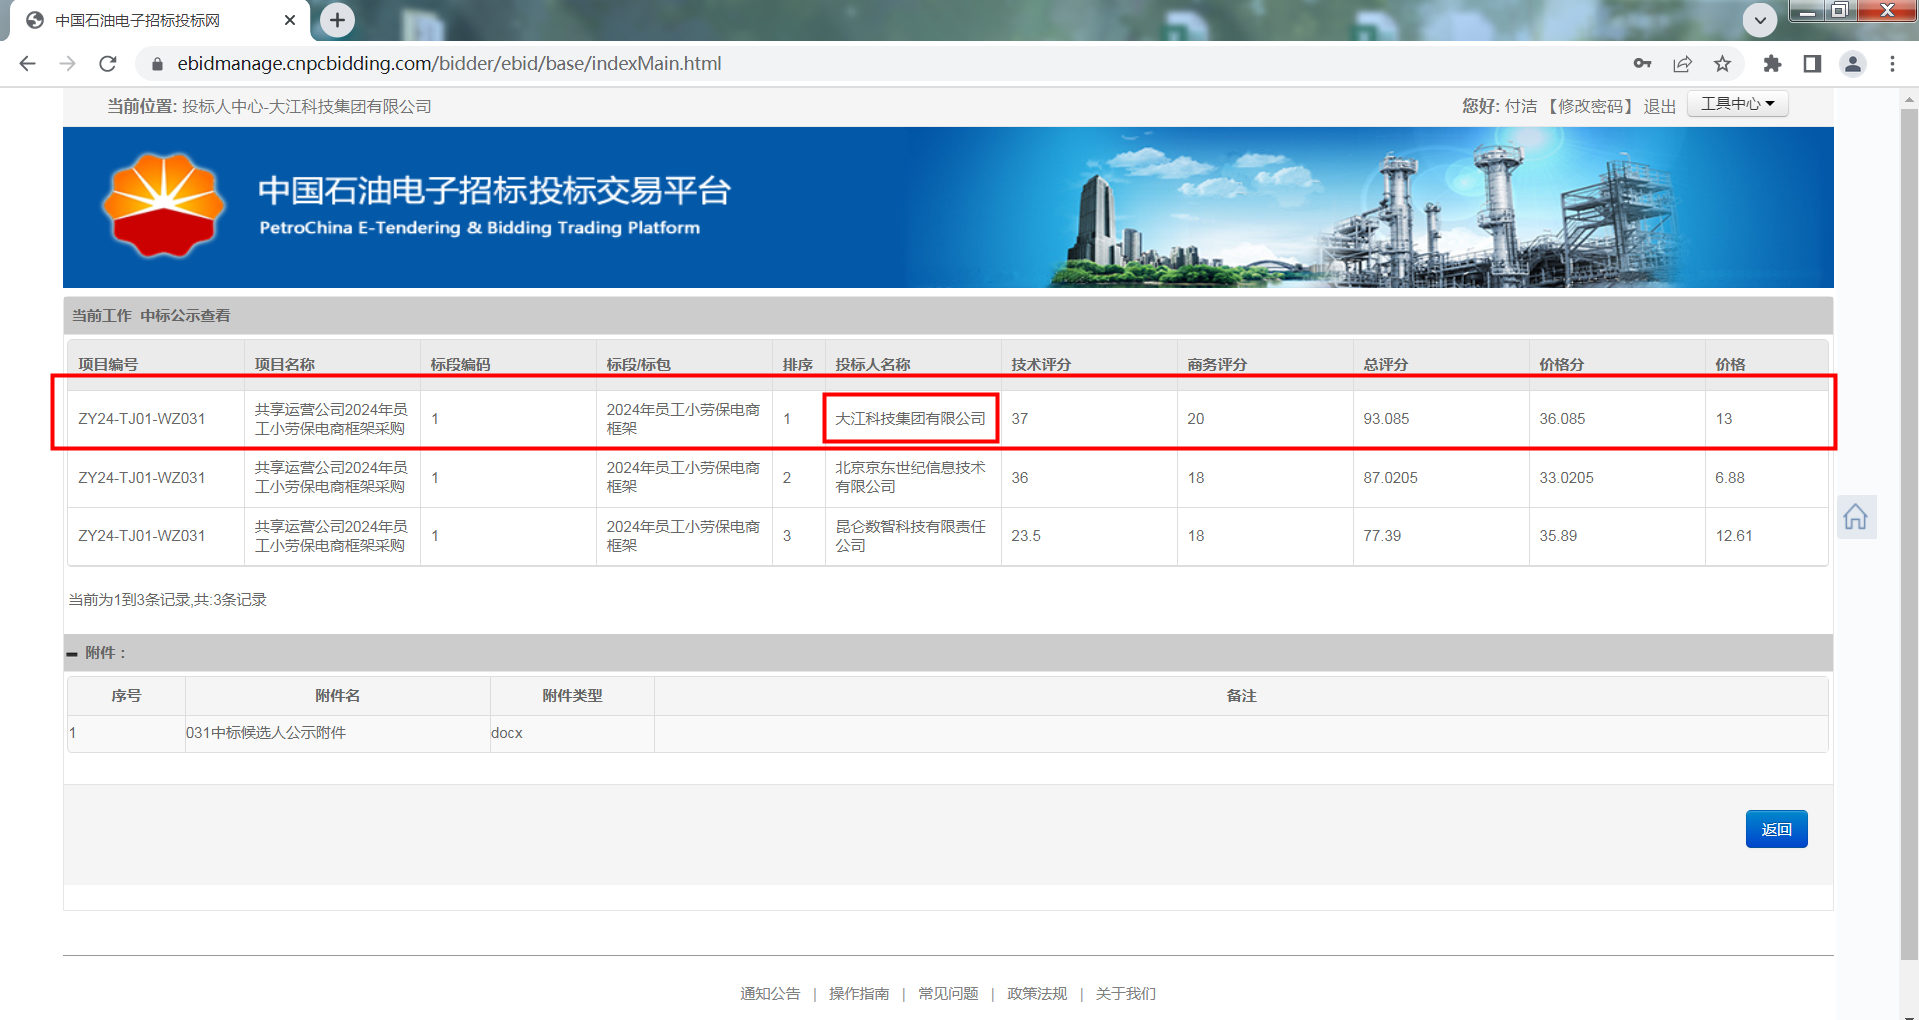Click the share page icon
This screenshot has width=1919, height=1020.
point(1682,64)
